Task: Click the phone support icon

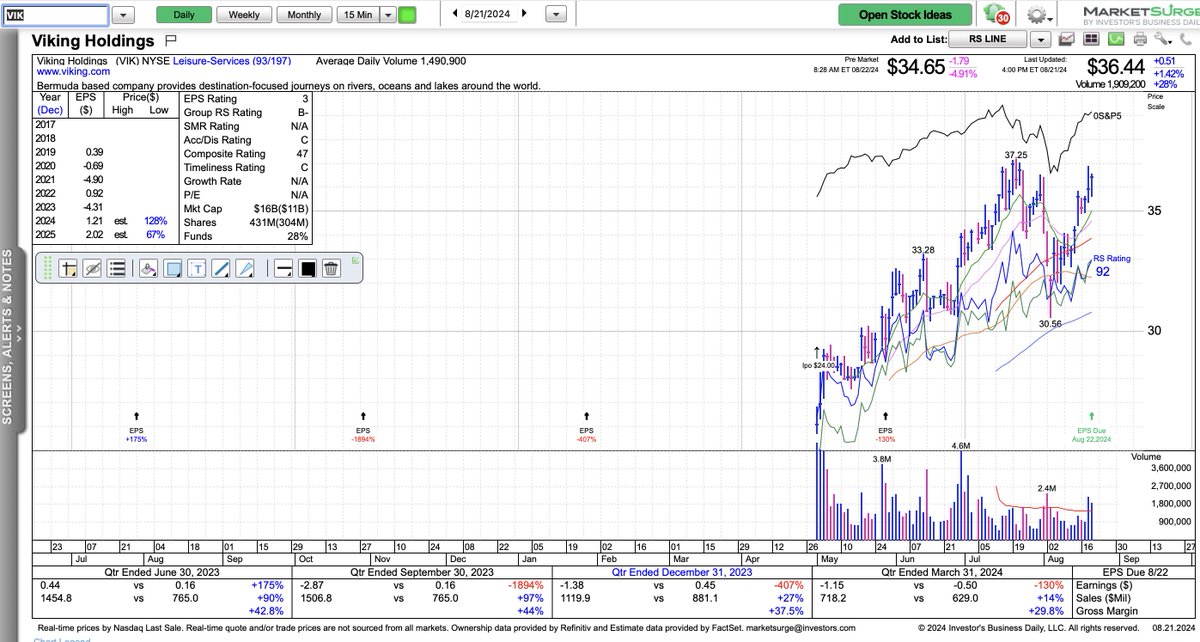Action: [1186, 40]
